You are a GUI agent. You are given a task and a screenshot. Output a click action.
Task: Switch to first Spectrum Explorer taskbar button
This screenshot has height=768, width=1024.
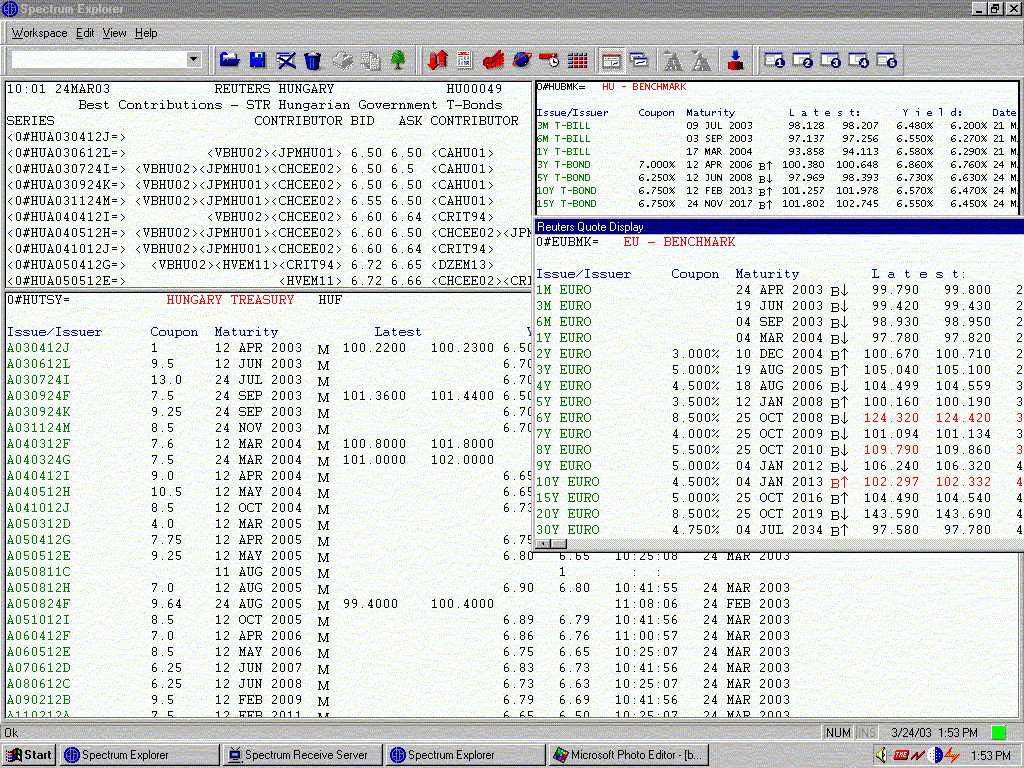[140, 755]
